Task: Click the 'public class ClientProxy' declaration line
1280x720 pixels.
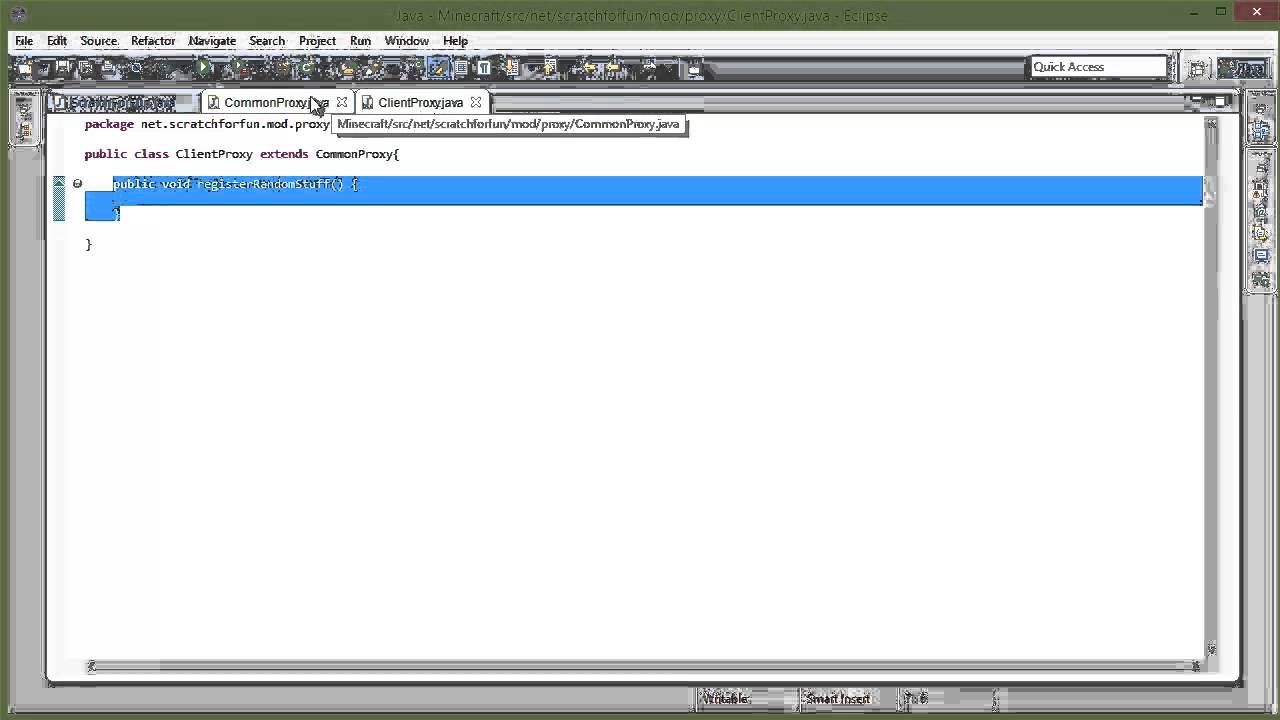Action: pos(242,154)
